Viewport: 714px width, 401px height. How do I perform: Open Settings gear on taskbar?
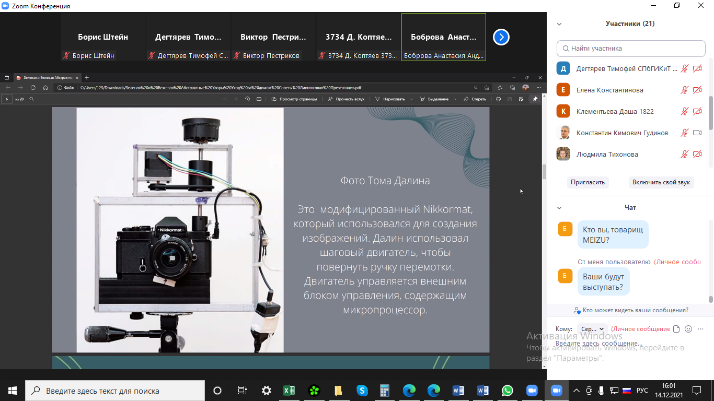click(x=266, y=391)
